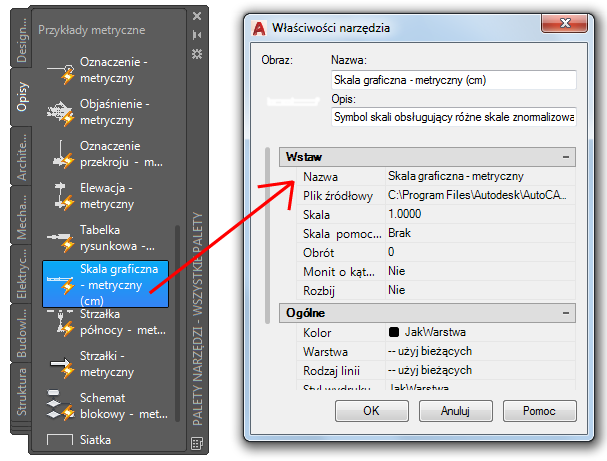This screenshot has width=607, height=461.
Task: Click the AutoCAD logo in dialog title
Action: tap(259, 28)
